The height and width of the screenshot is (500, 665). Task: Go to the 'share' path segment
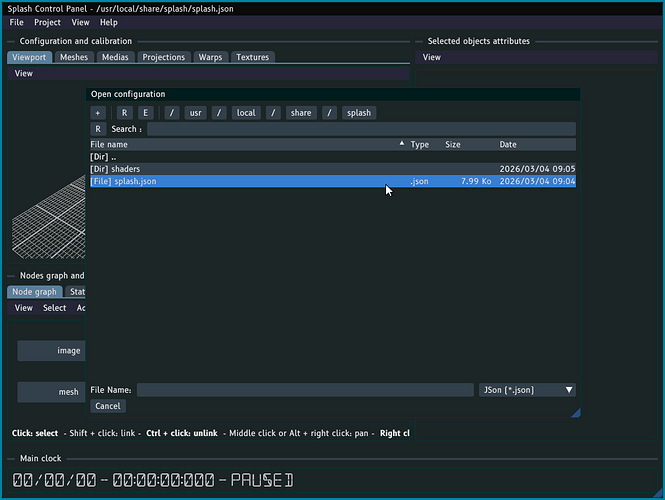pos(301,113)
